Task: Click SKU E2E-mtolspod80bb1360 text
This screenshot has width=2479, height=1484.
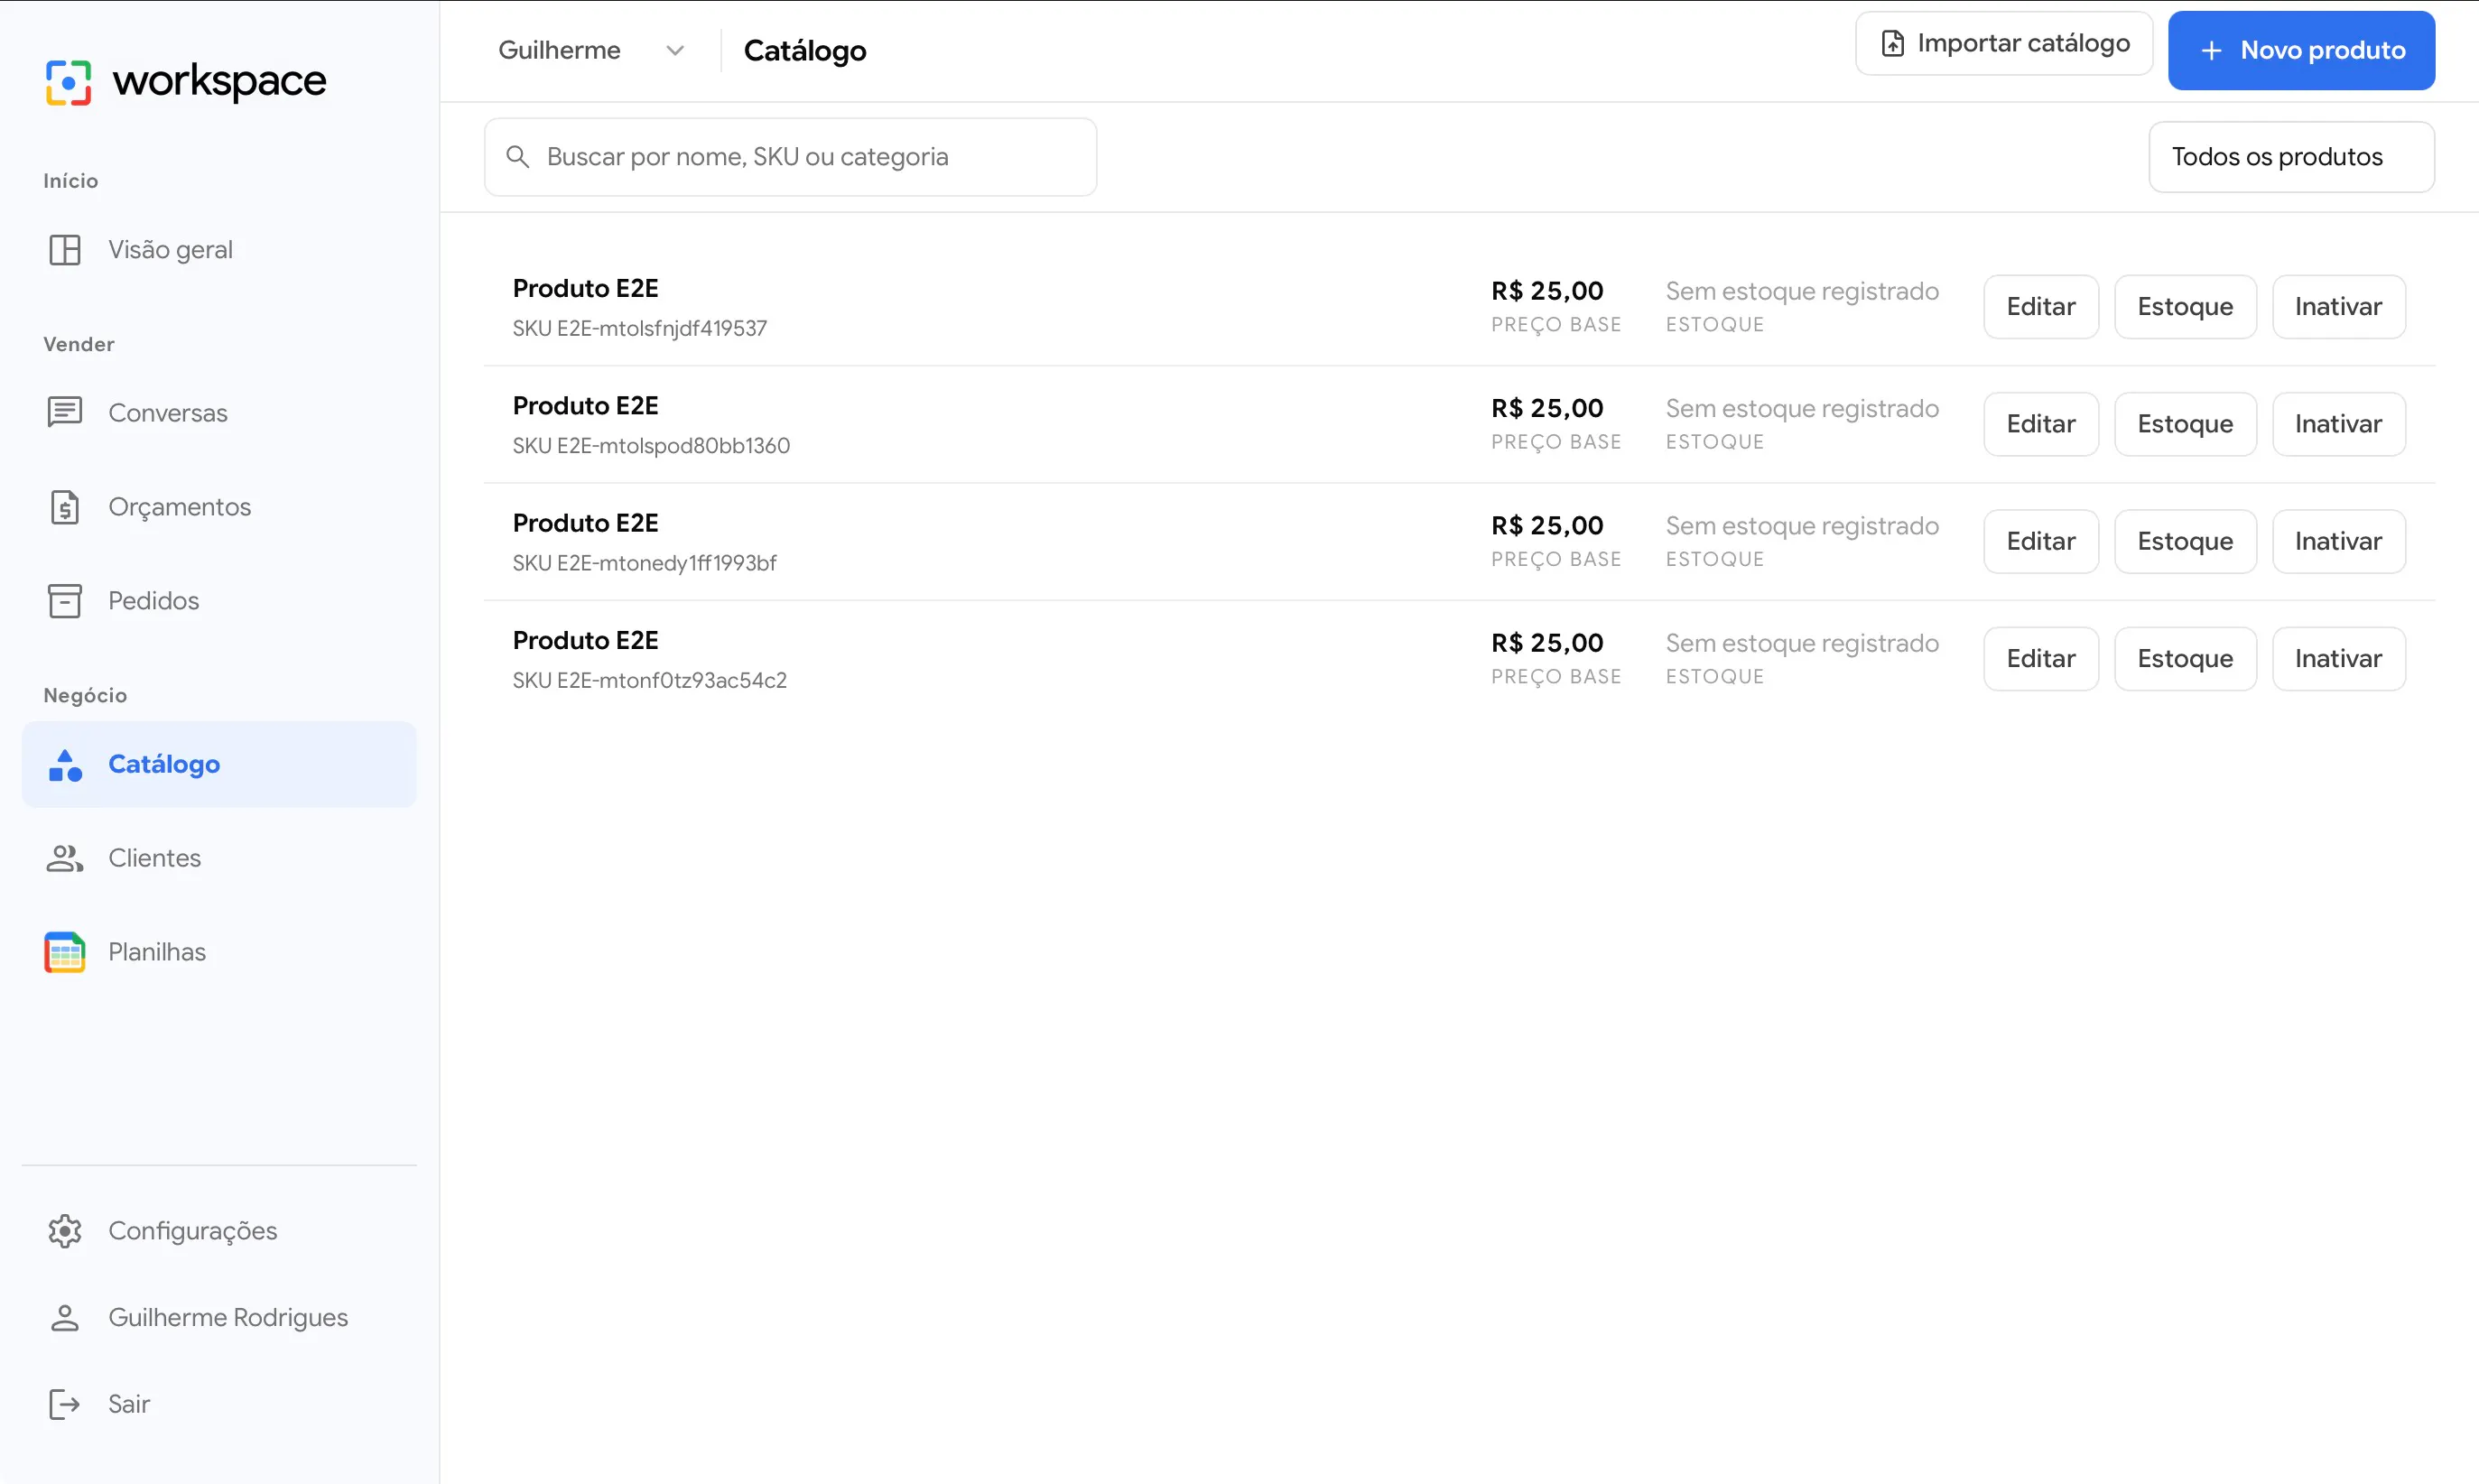Action: pos(651,446)
